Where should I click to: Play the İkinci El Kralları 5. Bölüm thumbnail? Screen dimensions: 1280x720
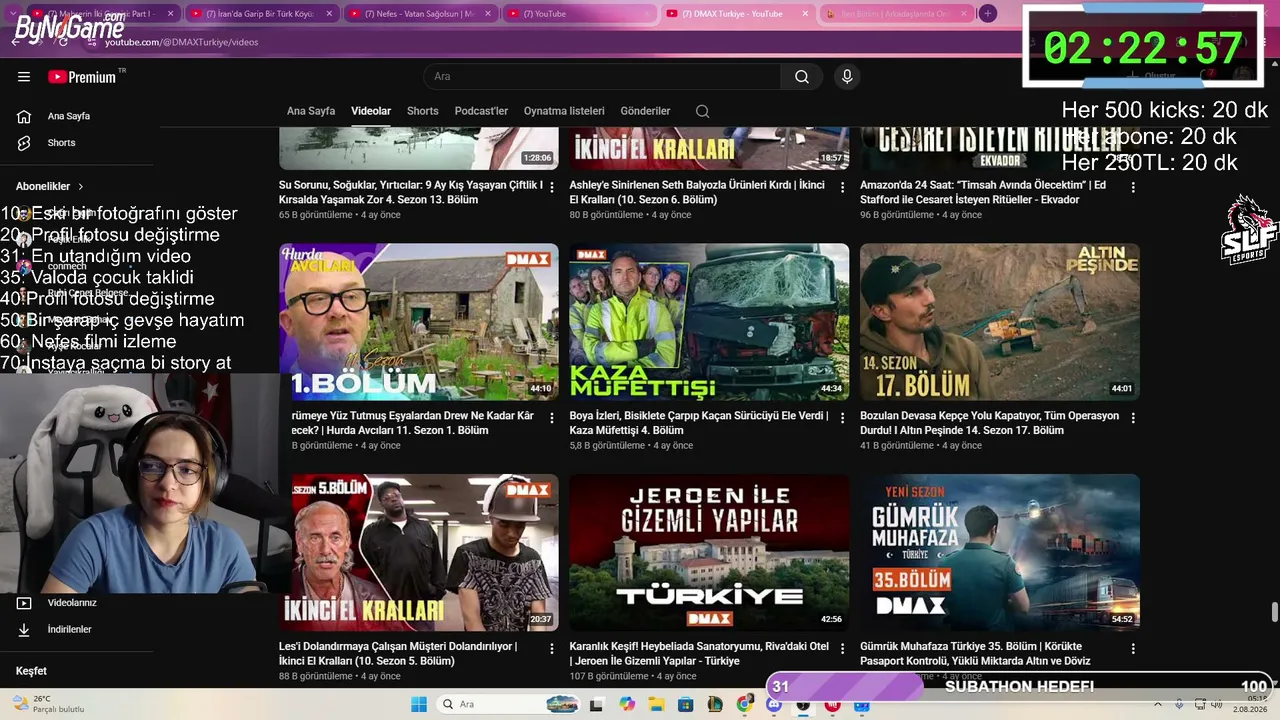point(419,553)
